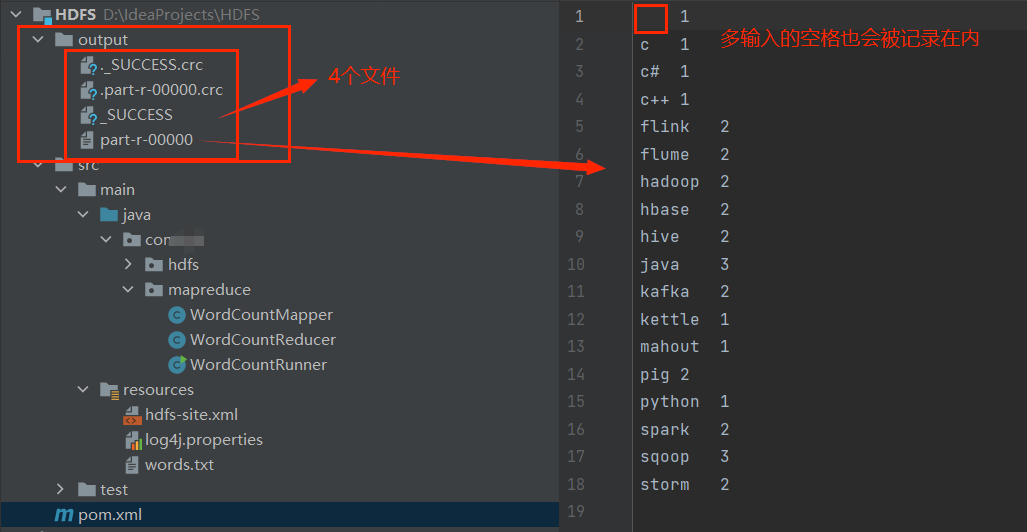This screenshot has width=1027, height=532.
Task: Open hdfs-site.xml in resources
Action: click(191, 415)
